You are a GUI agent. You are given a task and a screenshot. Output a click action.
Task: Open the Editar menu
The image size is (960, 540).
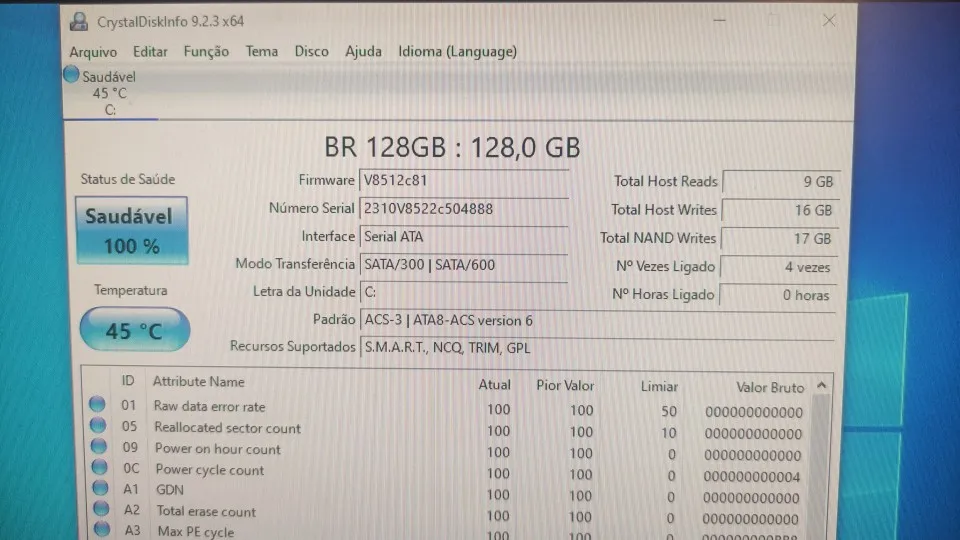pyautogui.click(x=150, y=52)
